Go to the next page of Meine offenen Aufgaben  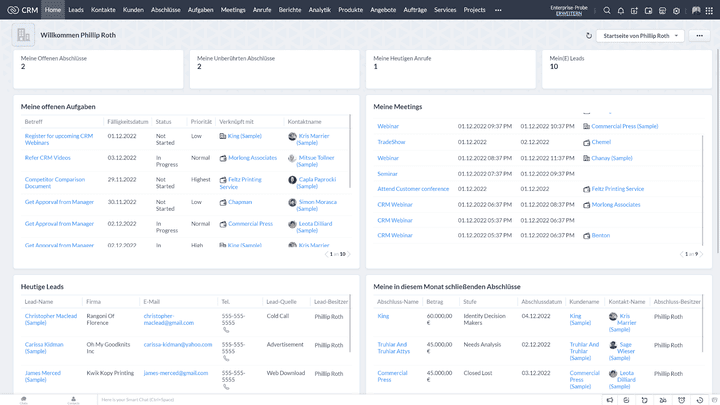[349, 254]
